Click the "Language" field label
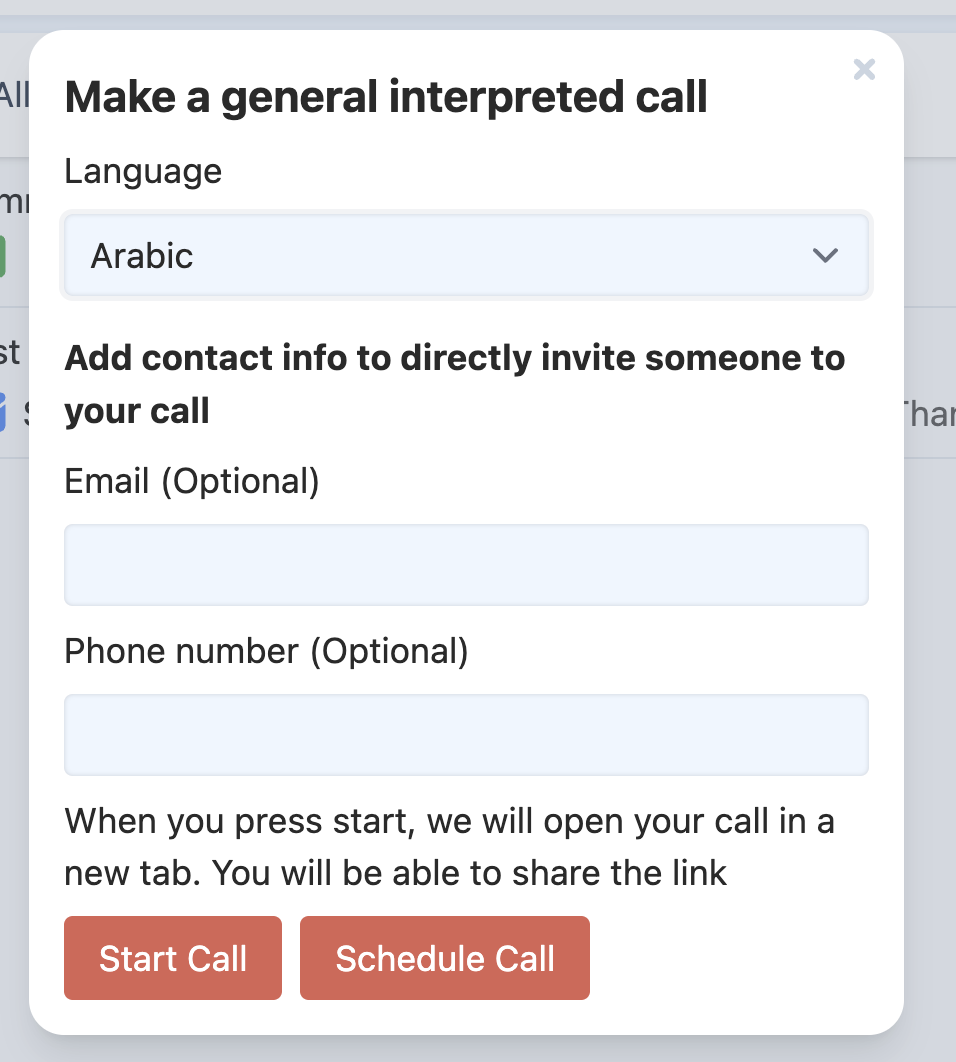 click(x=143, y=172)
